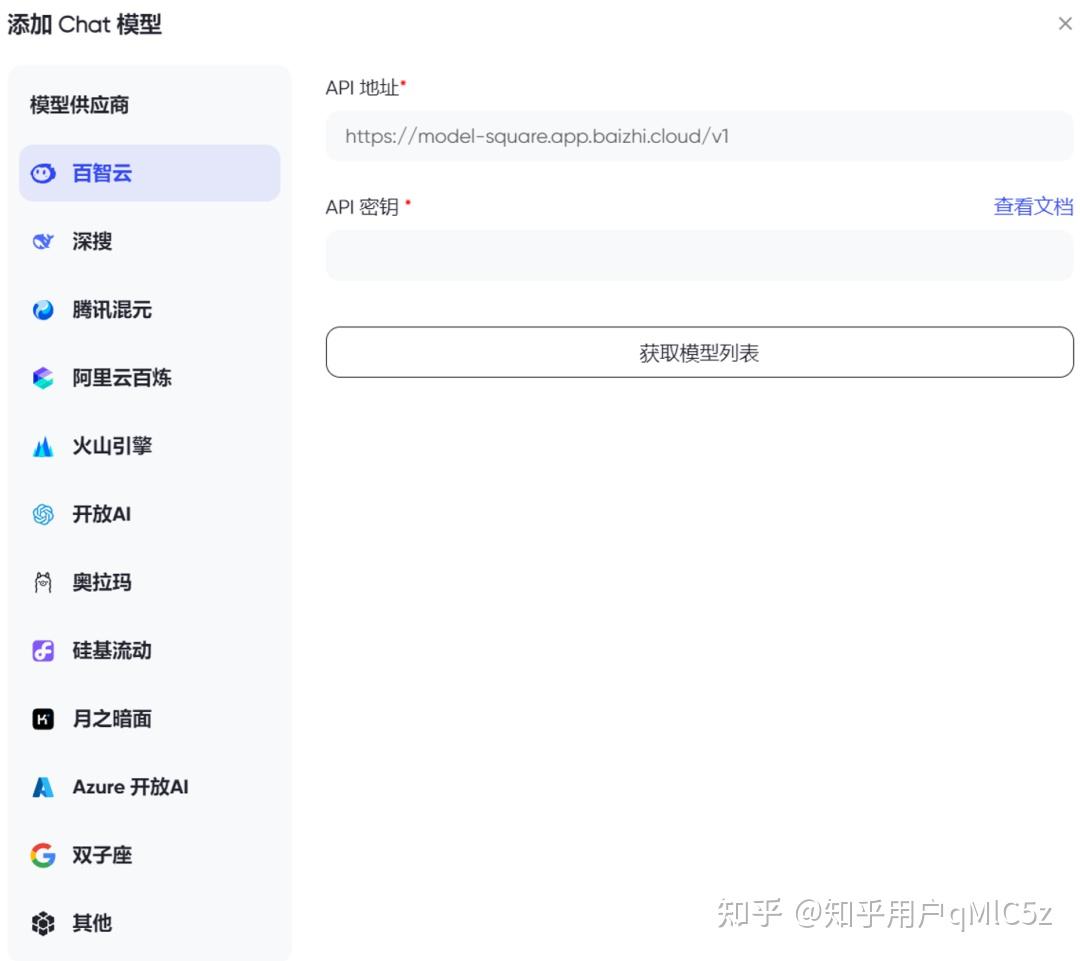Click the 深搜 whale icon
The image size is (1080, 961).
coord(43,242)
